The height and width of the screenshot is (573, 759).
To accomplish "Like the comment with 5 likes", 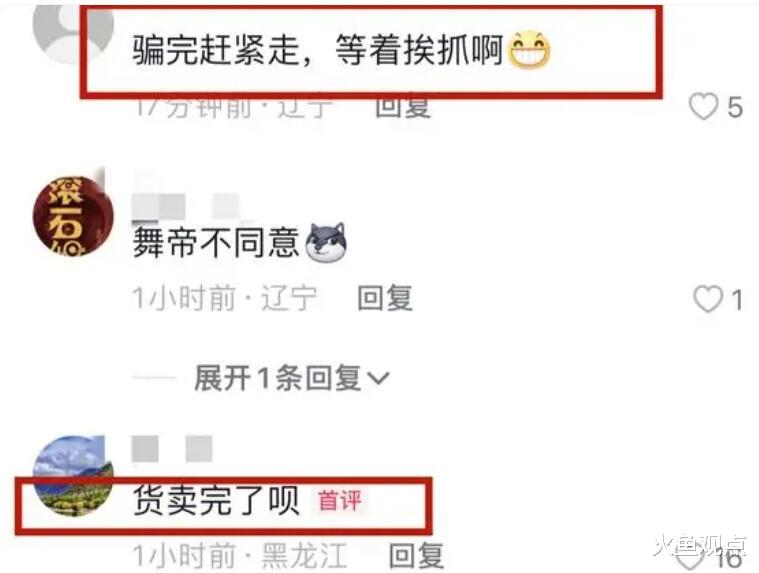I will [x=703, y=106].
